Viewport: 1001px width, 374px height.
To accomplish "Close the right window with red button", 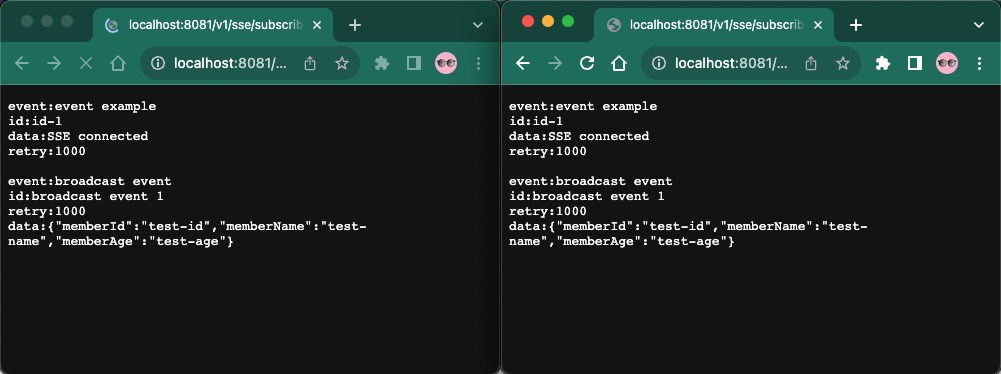I will (x=527, y=21).
